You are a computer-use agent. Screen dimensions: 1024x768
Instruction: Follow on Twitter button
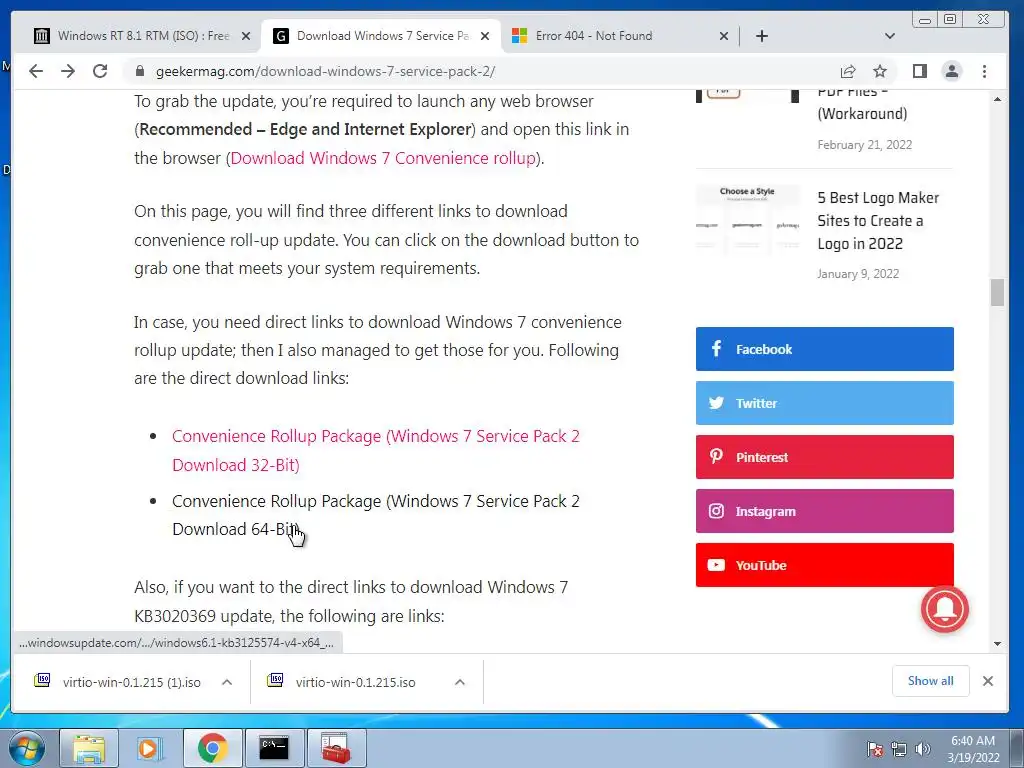[x=824, y=403]
